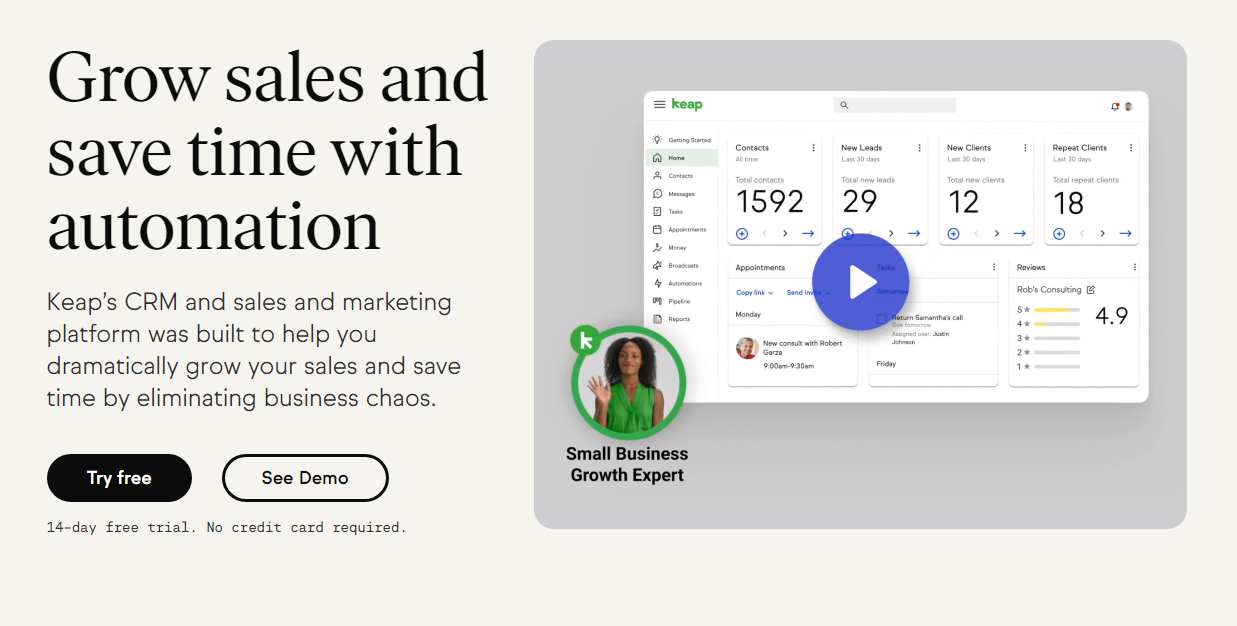1237x626 pixels.
Task: Expand the Copy link dropdown
Action: 755,293
